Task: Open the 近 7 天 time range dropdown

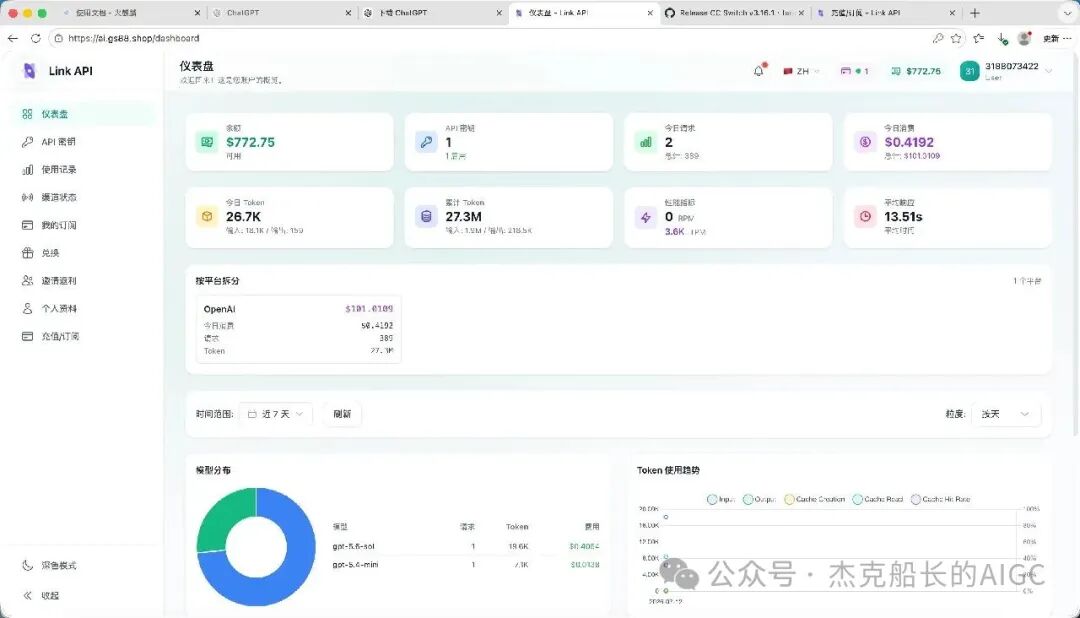Action: [276, 414]
